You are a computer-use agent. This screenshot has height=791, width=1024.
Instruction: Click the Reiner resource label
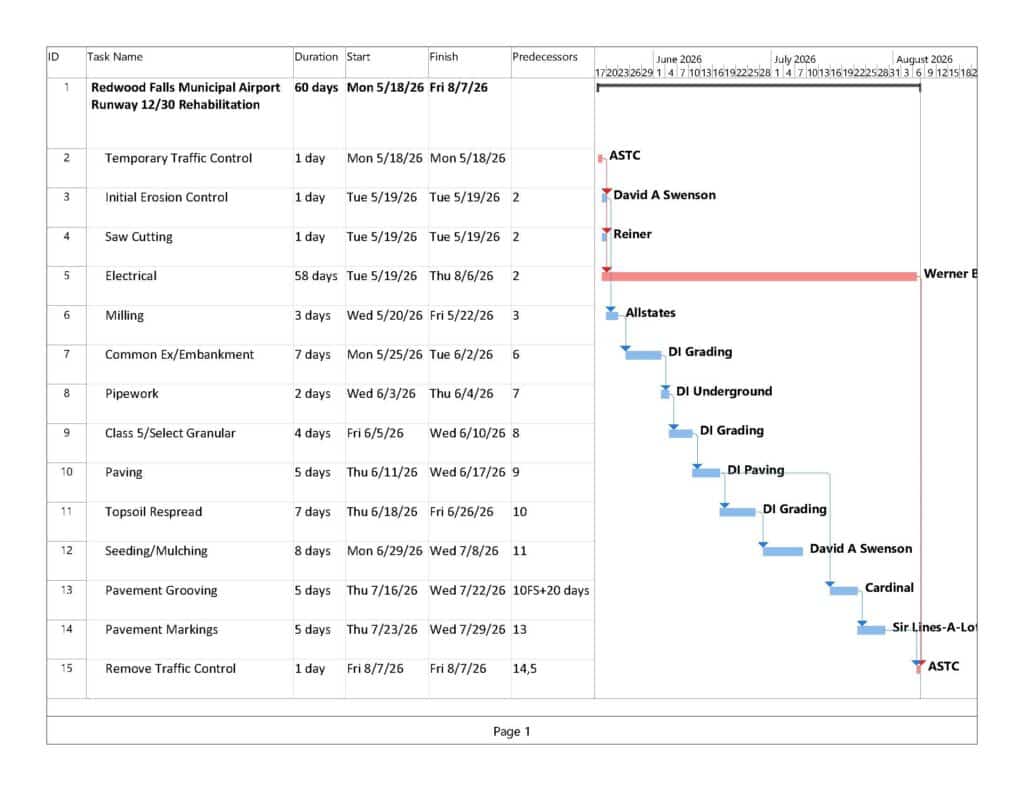(632, 234)
